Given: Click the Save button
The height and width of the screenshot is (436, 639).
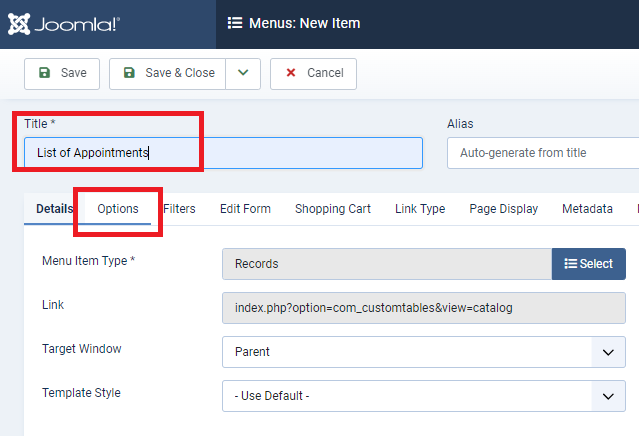Looking at the screenshot, I should 62,73.
